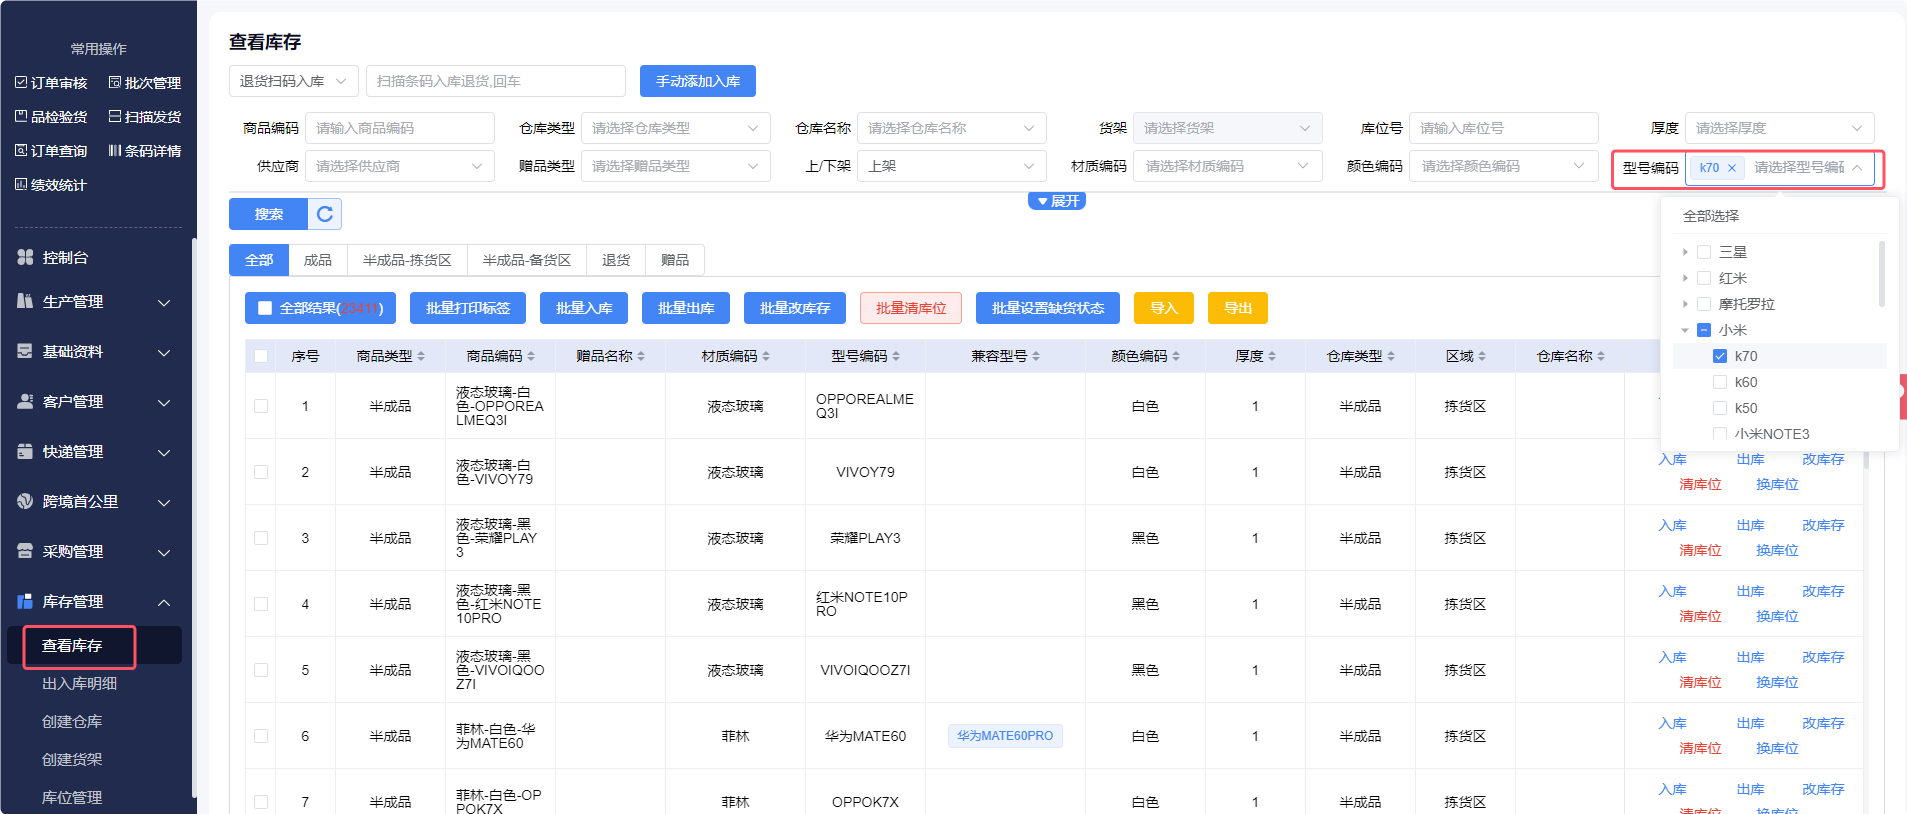Click the 批量清库位 button
This screenshot has width=1907, height=814.
click(910, 308)
